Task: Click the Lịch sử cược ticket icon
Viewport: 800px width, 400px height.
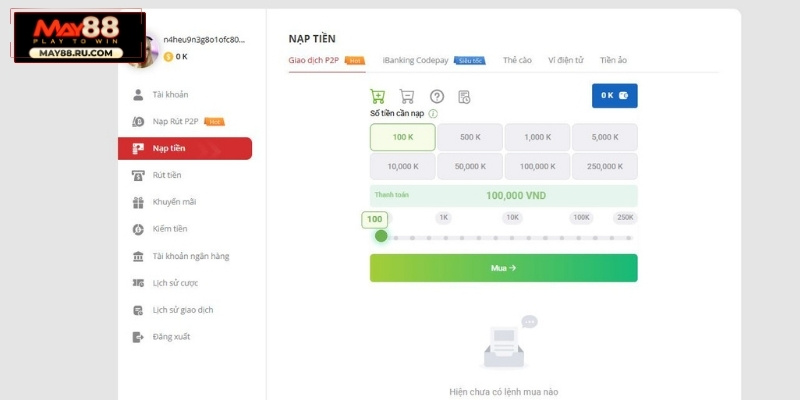Action: (x=138, y=283)
